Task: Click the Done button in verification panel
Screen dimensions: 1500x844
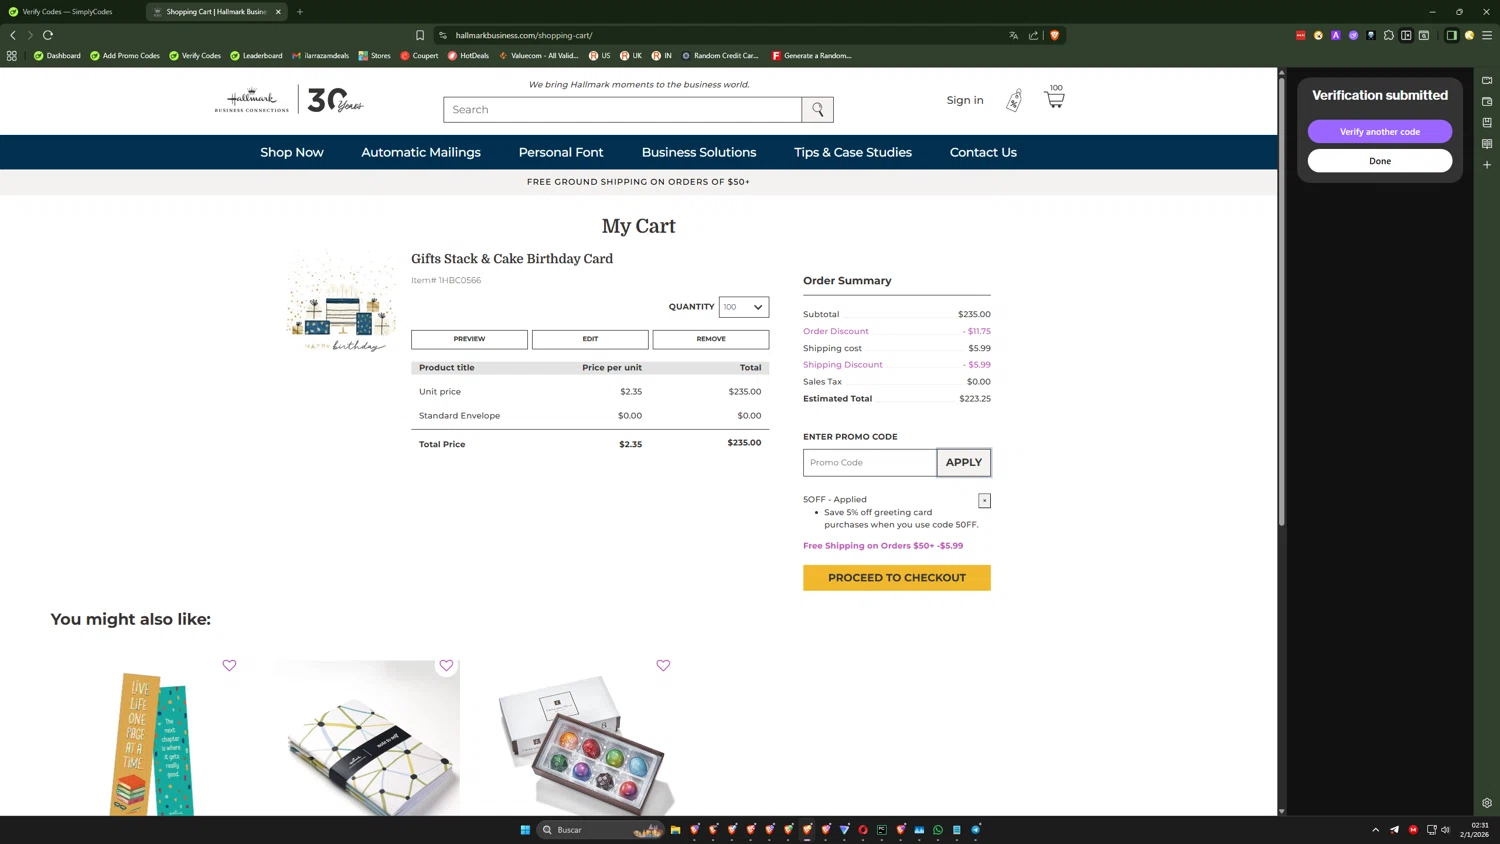Action: 1380,161
